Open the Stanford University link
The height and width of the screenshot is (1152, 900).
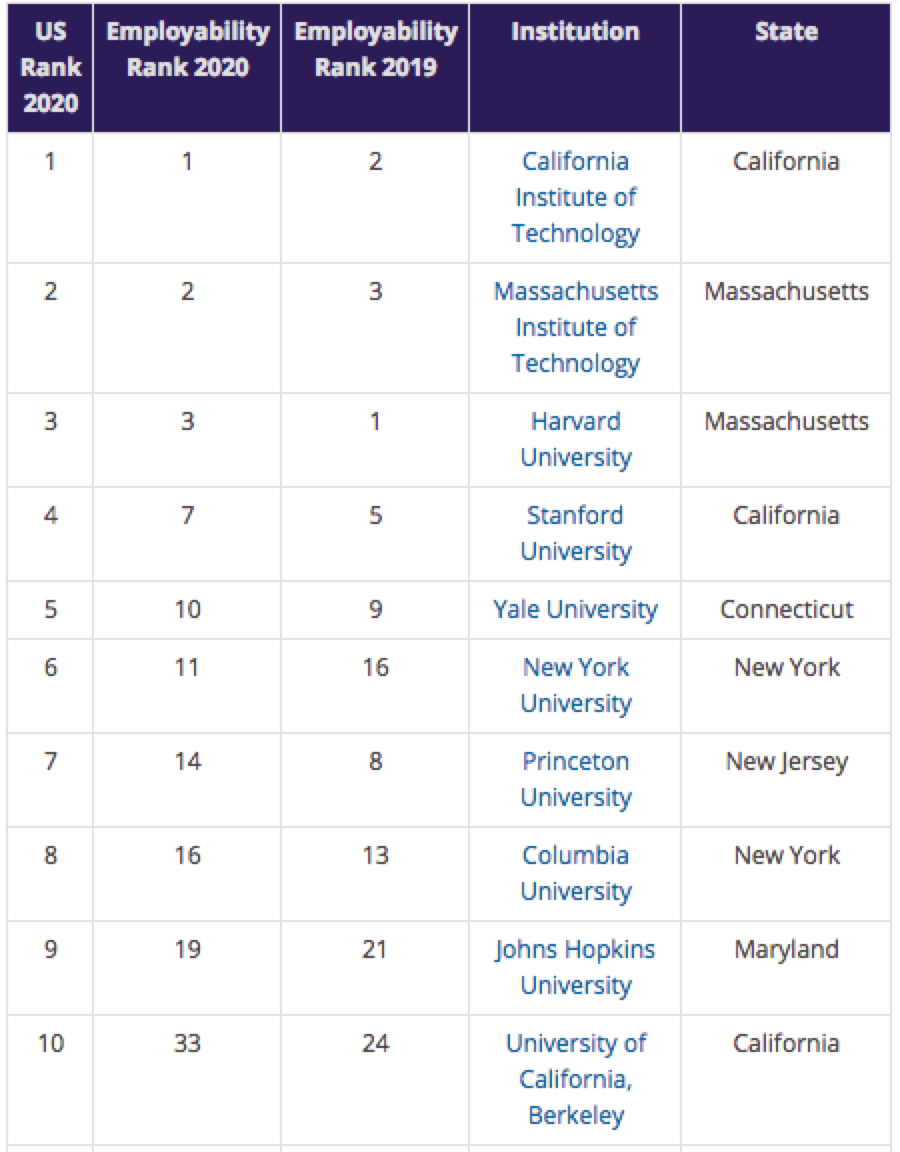575,533
